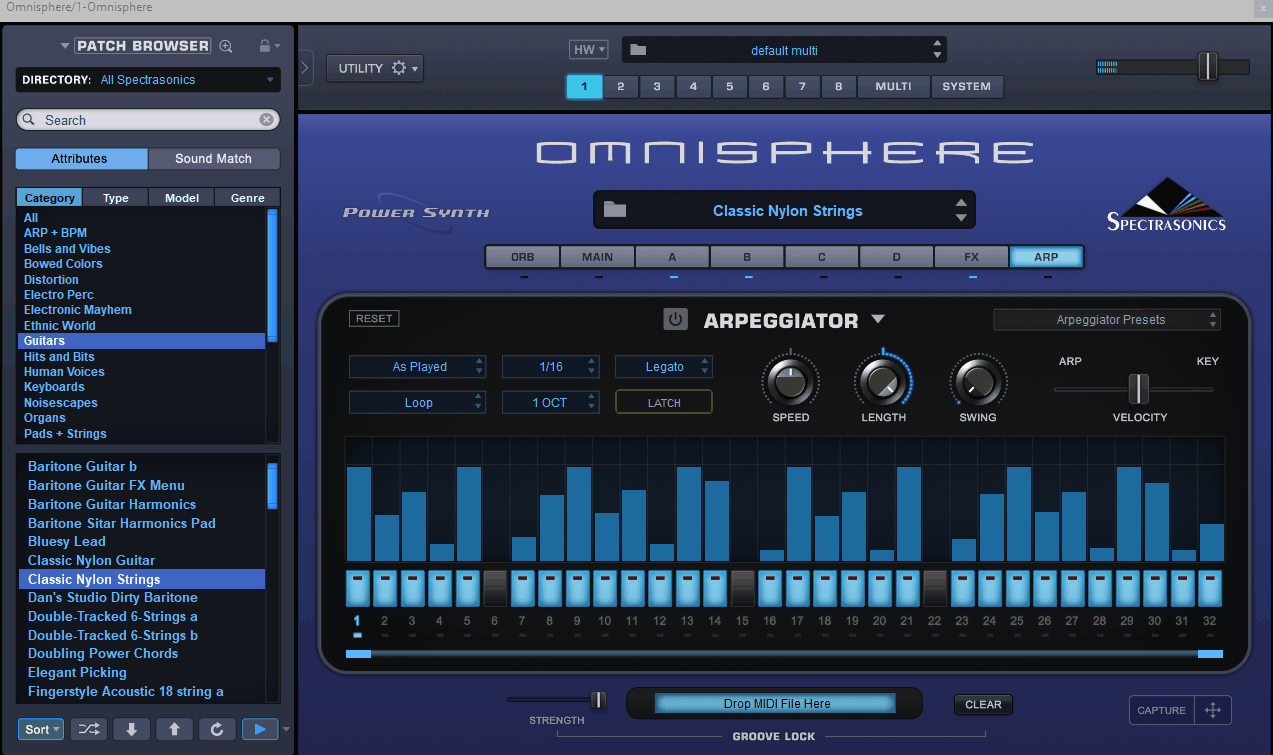
Task: Click the patch browser magnifier zoom icon
Action: (x=226, y=46)
